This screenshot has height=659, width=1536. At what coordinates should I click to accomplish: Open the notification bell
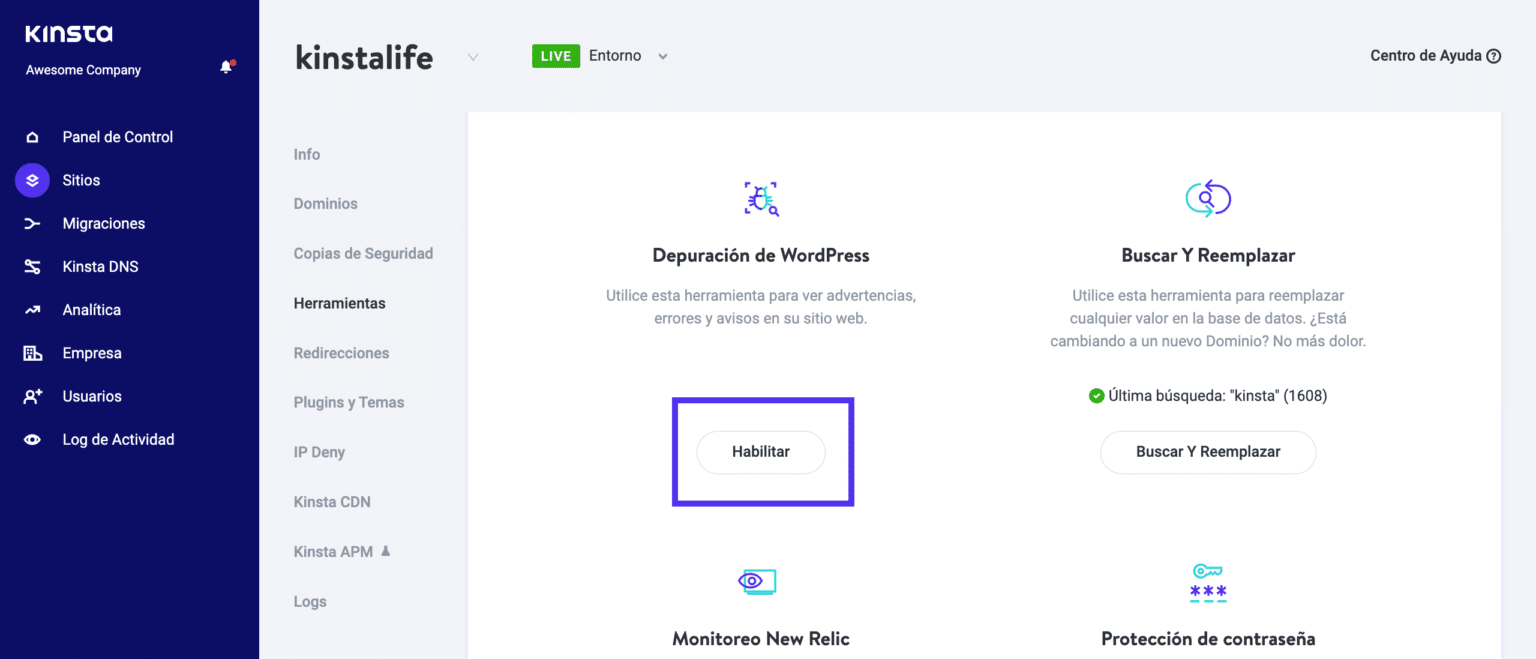(226, 64)
